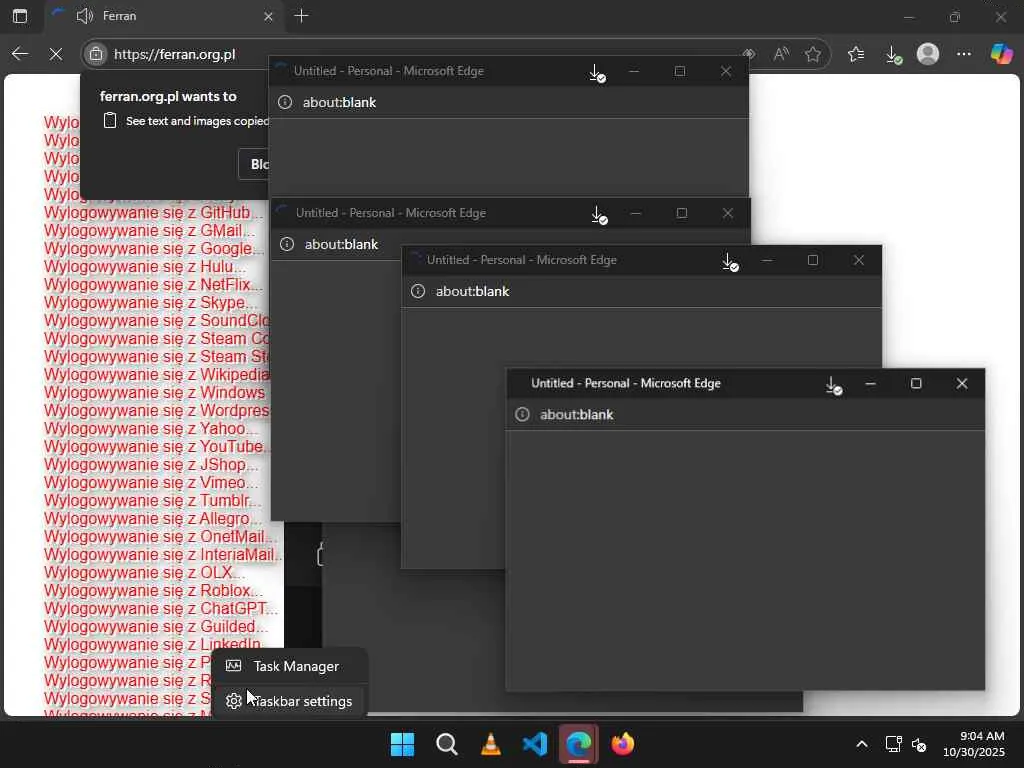
Task: Open taskbar Search icon
Action: pos(447,744)
